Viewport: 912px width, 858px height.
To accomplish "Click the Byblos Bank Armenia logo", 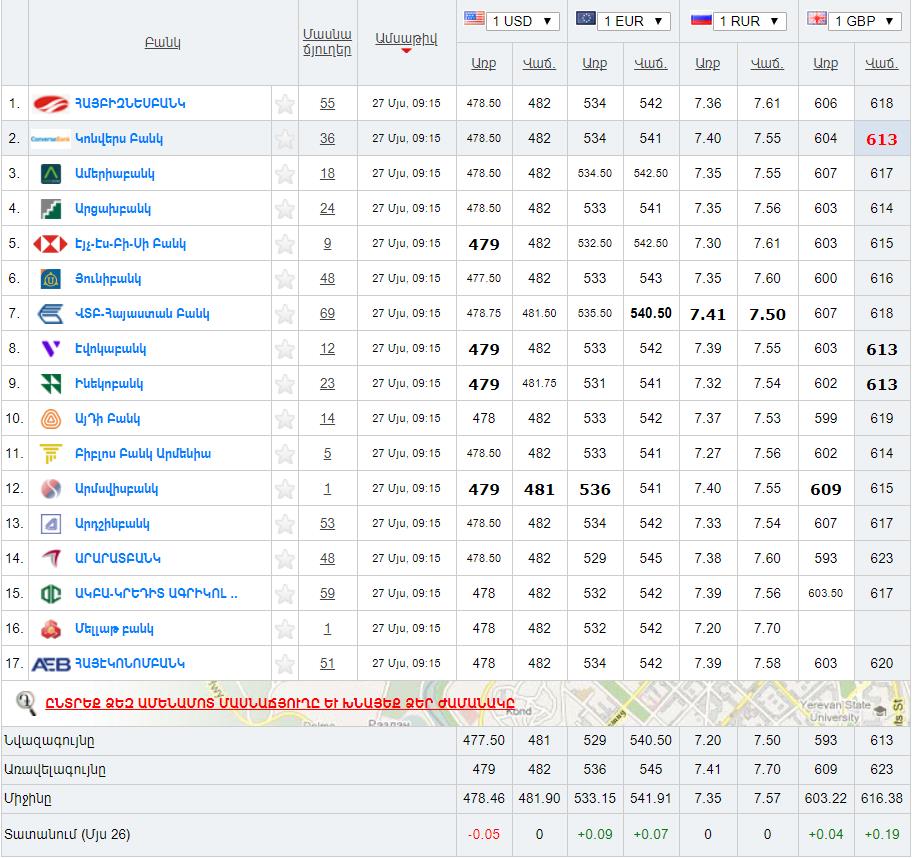I will point(50,454).
